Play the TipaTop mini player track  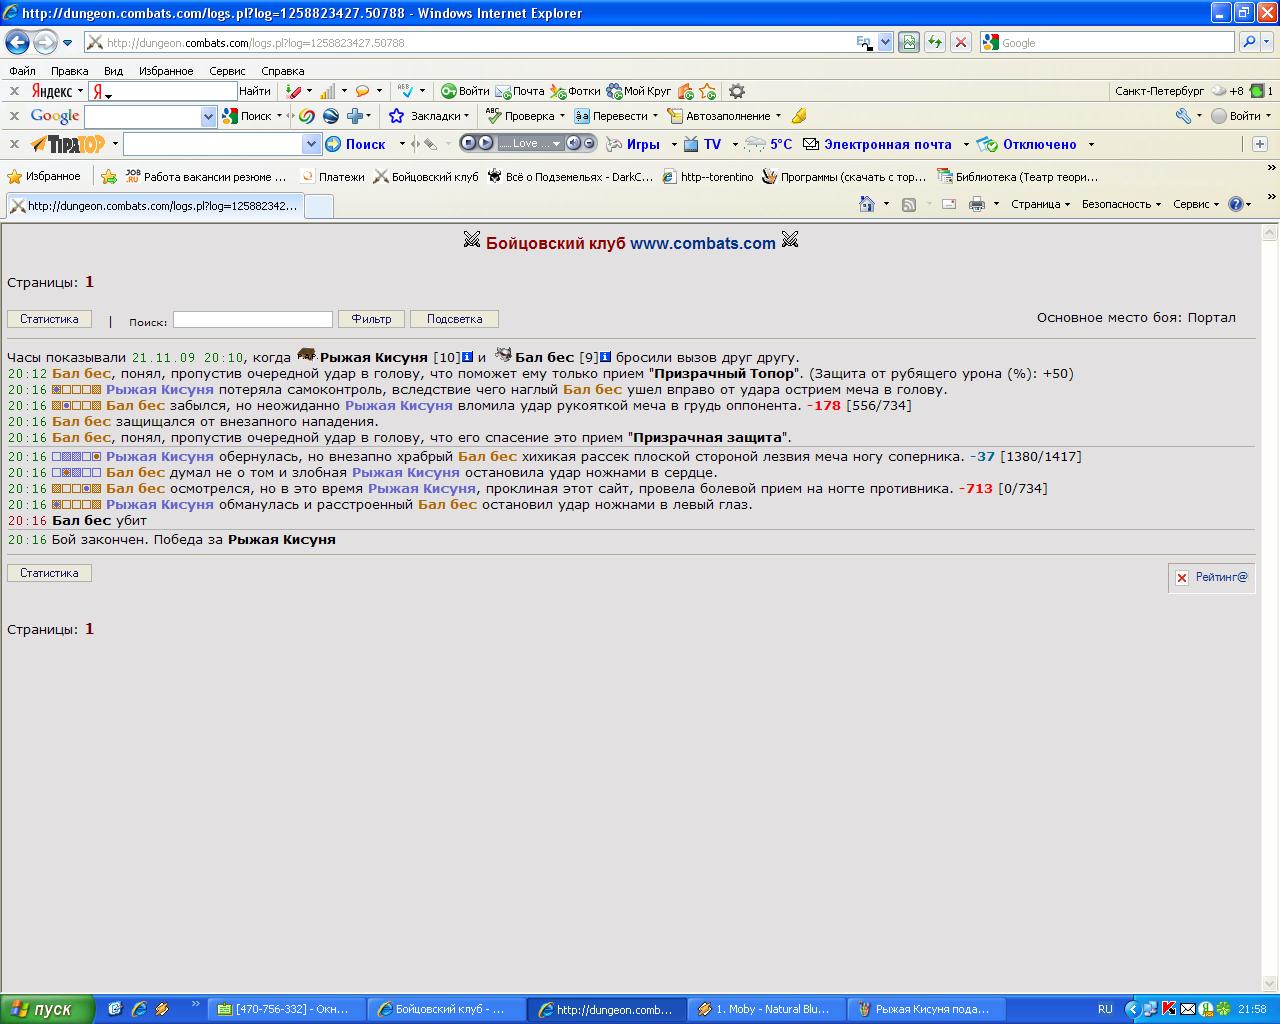[485, 143]
